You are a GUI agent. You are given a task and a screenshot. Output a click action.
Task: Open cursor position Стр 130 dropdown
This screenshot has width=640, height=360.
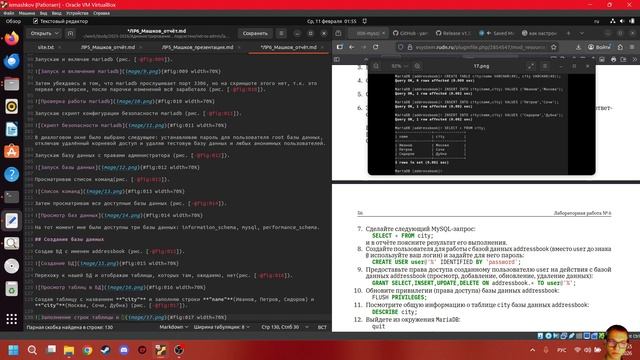(x=284, y=327)
